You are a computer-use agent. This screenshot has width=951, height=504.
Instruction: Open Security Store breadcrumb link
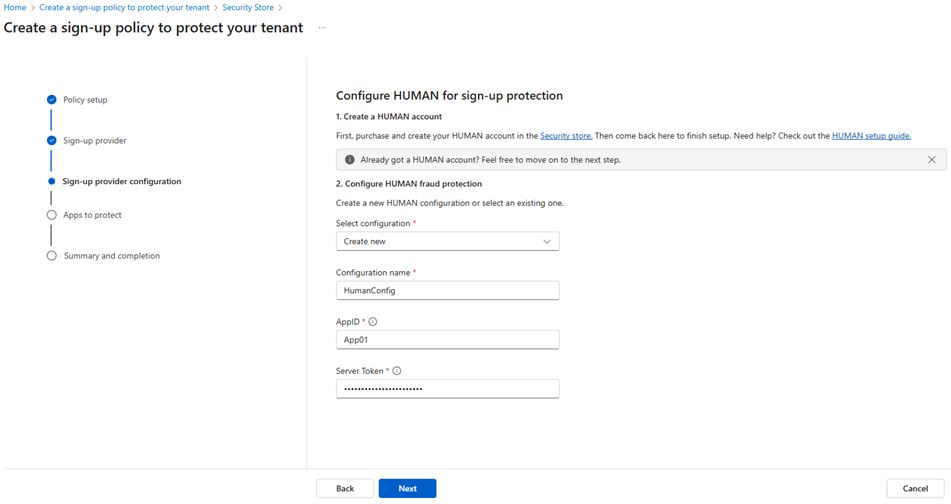click(x=247, y=8)
